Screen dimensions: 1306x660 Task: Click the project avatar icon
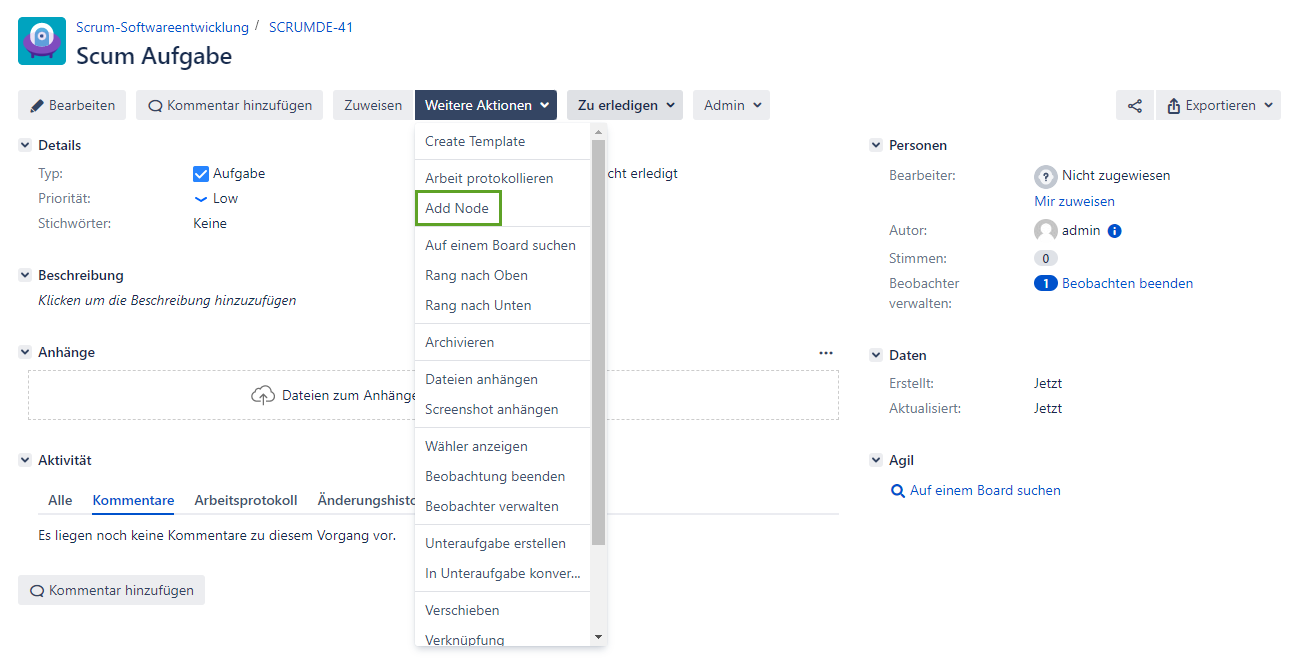[x=42, y=41]
